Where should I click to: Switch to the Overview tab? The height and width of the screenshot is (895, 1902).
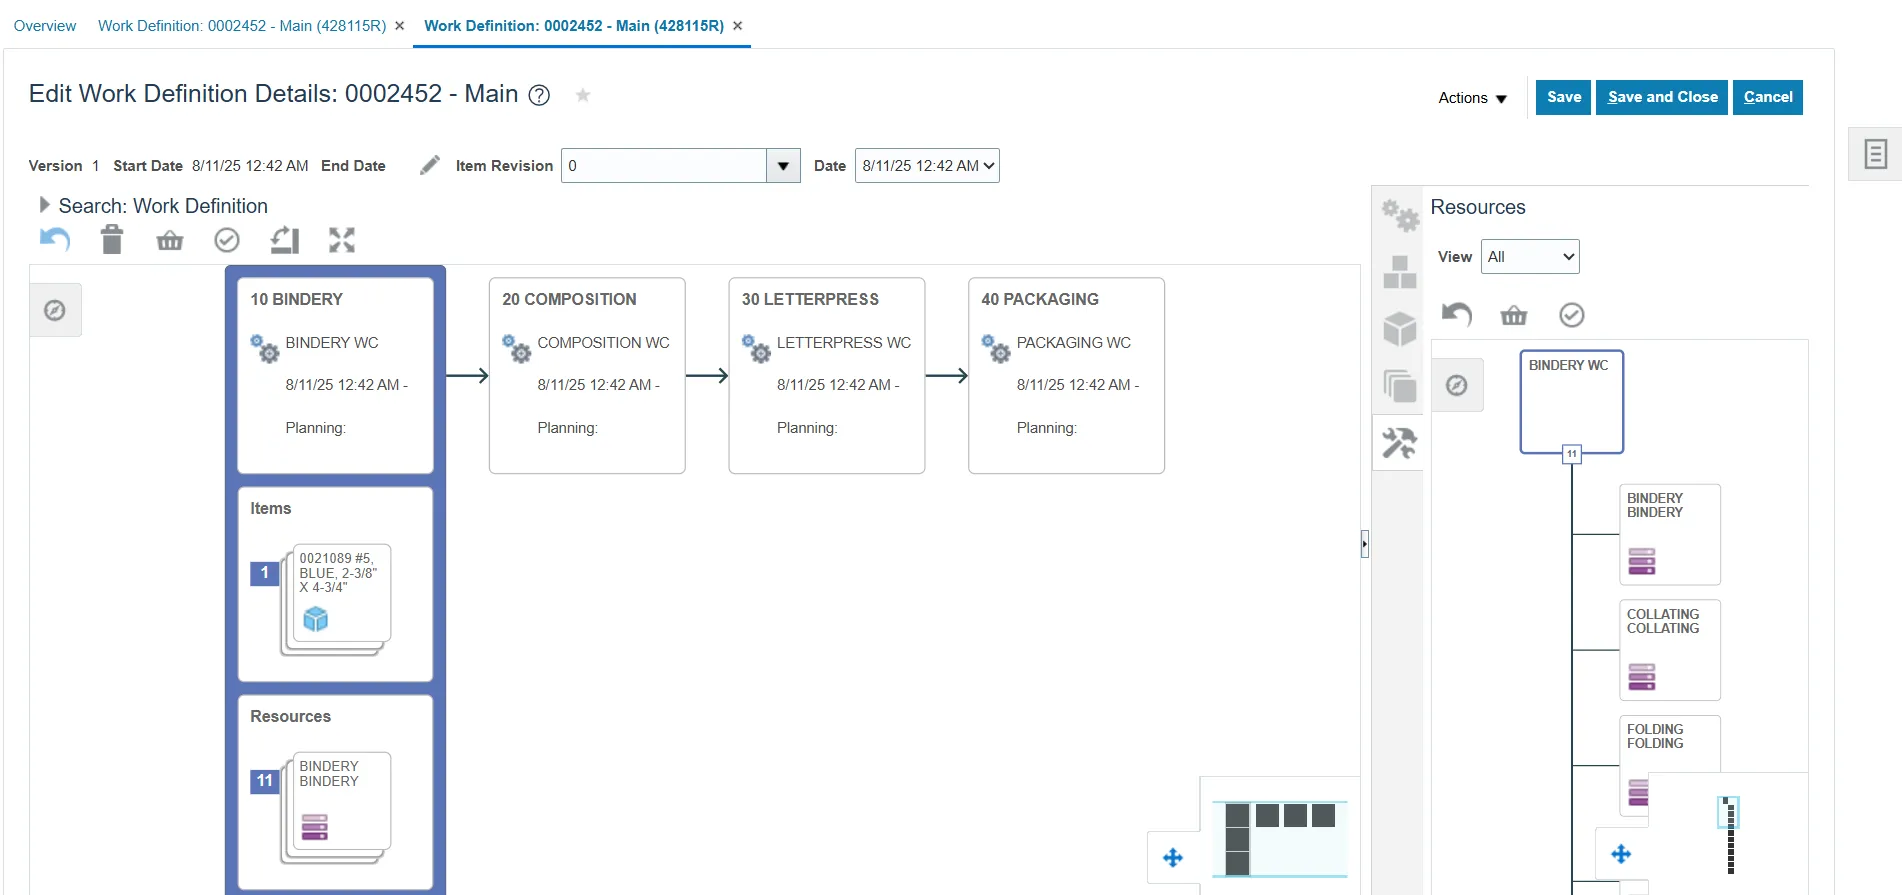[x=45, y=26]
